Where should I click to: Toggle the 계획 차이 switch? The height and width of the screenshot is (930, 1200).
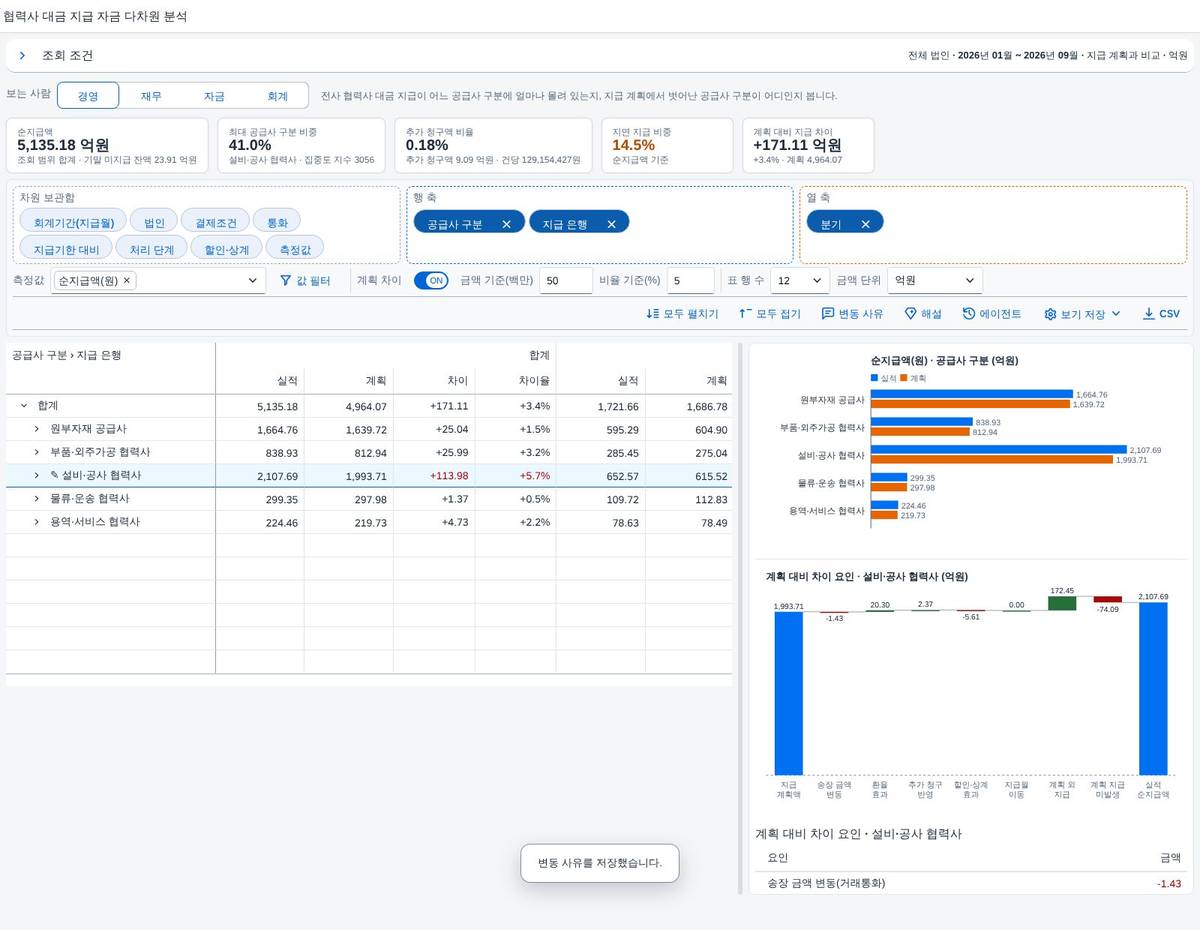point(431,281)
